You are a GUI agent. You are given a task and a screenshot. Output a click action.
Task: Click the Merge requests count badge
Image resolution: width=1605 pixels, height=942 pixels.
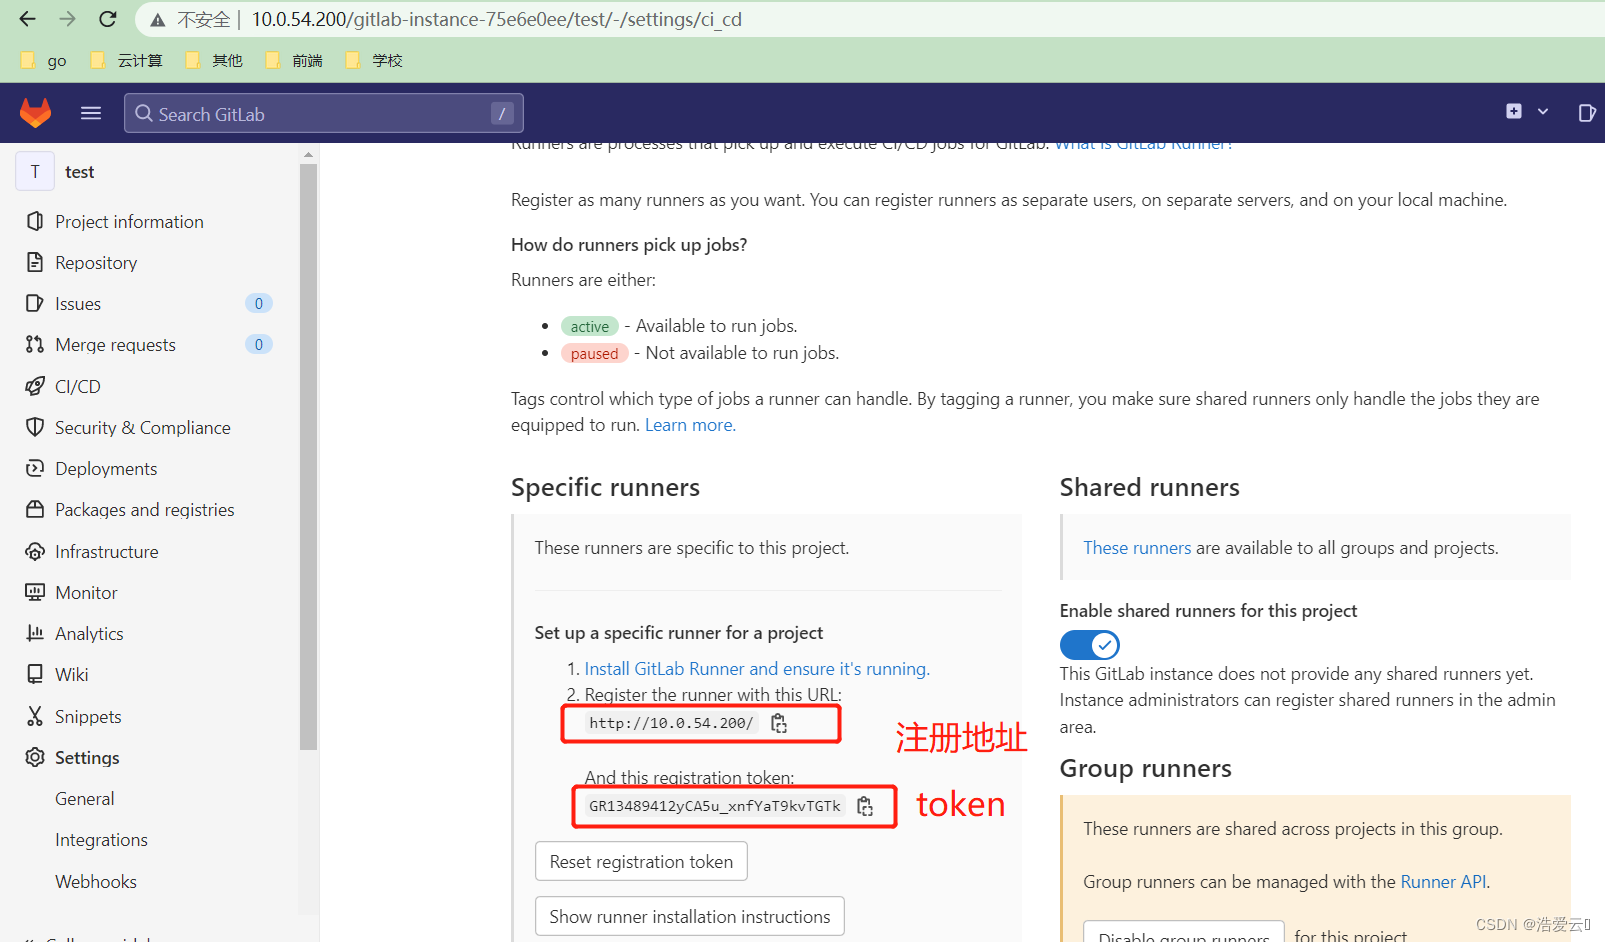point(259,344)
